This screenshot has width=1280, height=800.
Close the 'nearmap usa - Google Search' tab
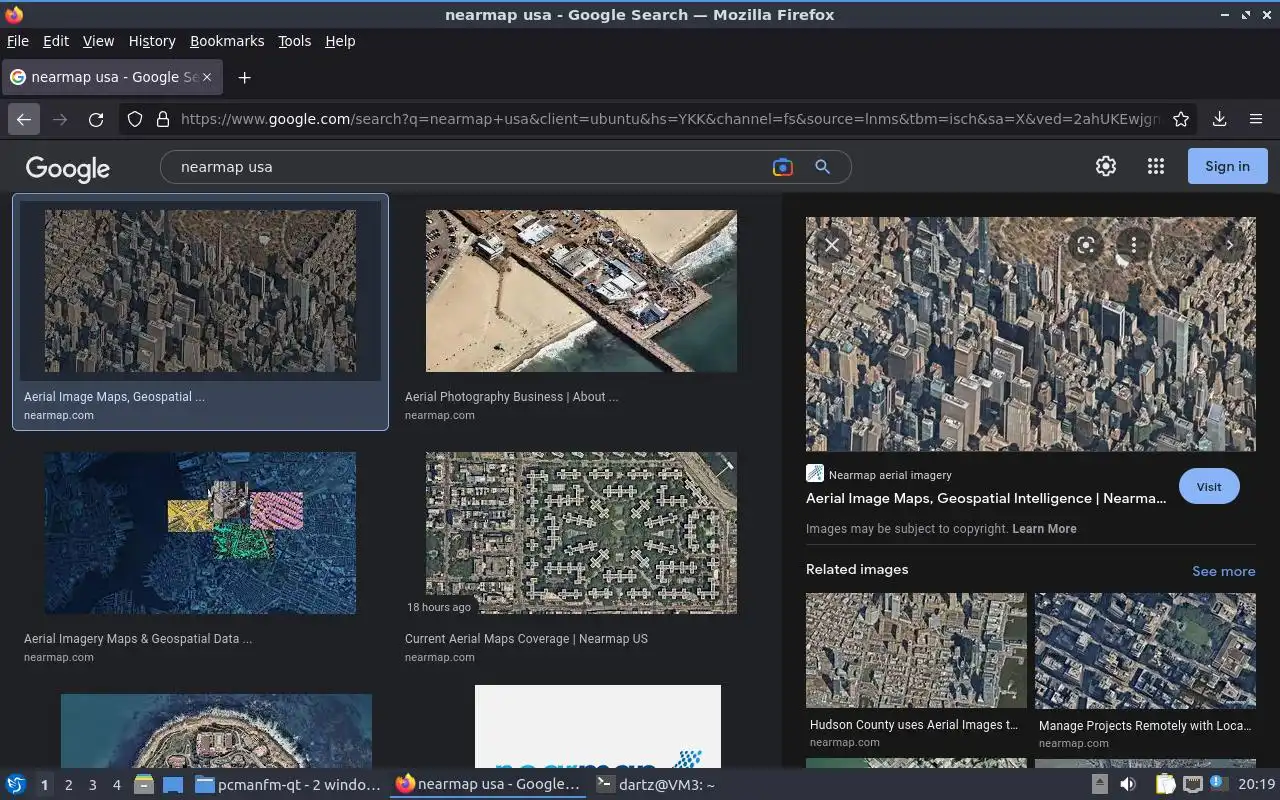click(x=207, y=77)
